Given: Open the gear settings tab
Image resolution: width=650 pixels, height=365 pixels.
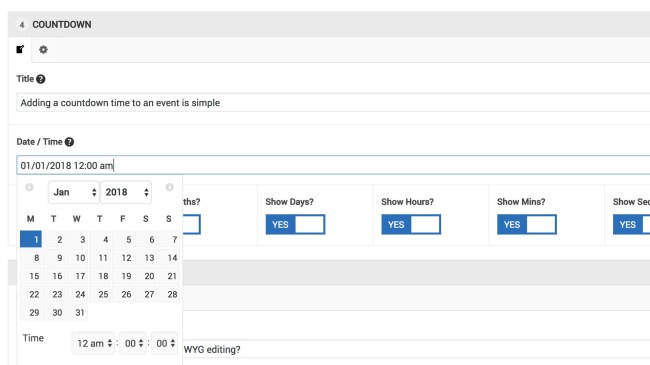Looking at the screenshot, I should point(43,50).
